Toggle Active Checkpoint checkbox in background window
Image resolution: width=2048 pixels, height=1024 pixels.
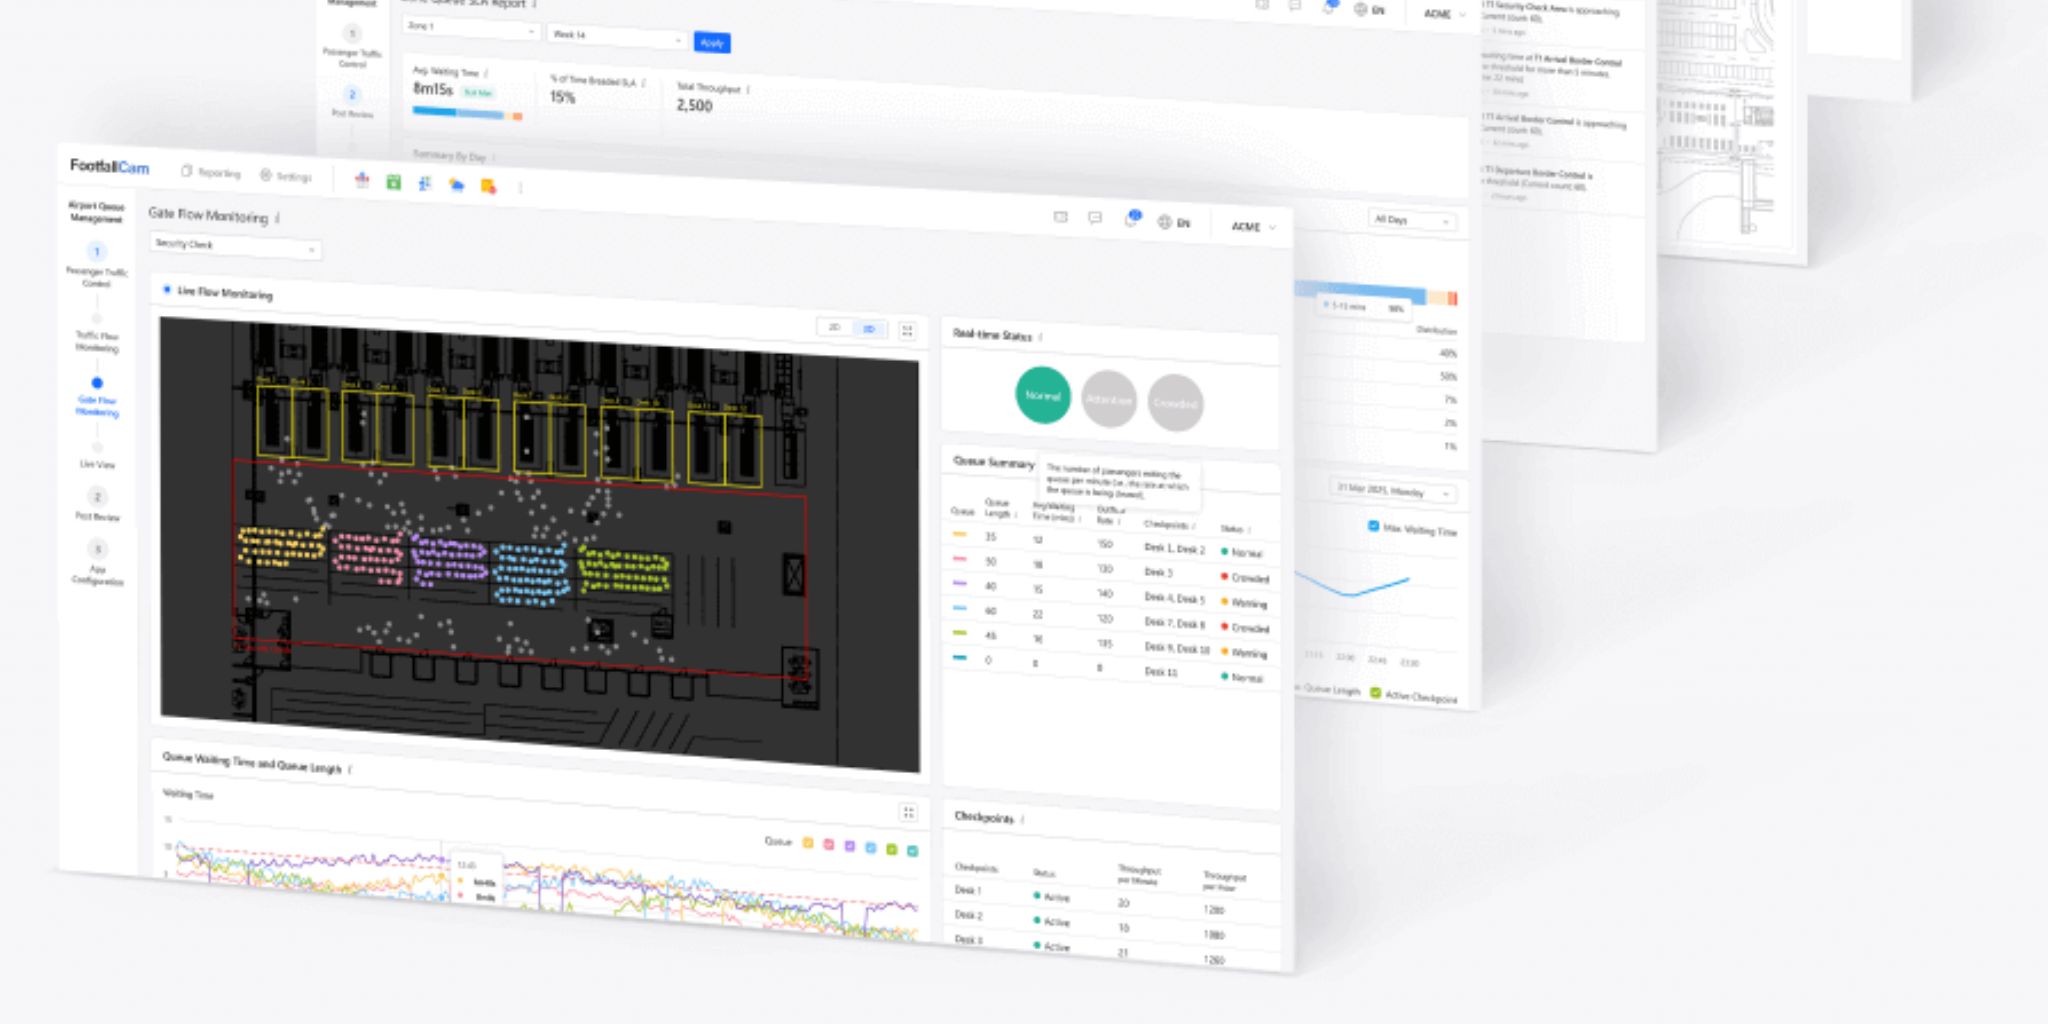[x=1375, y=693]
